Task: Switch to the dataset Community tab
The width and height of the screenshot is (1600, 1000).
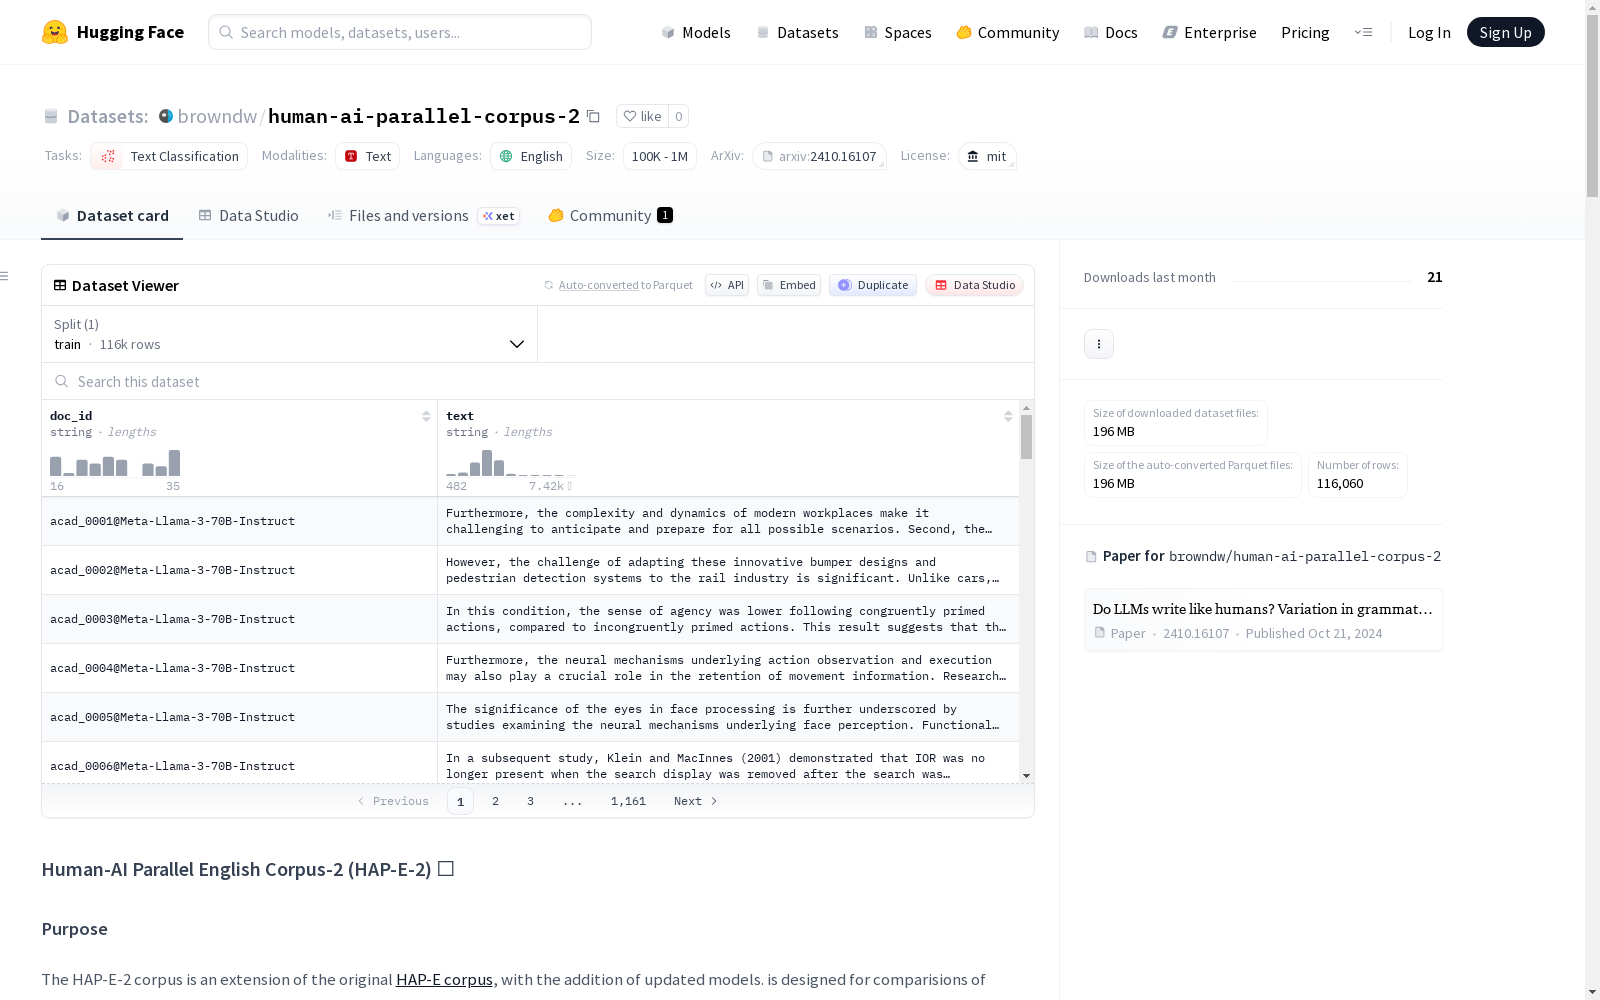Action: tap(610, 216)
